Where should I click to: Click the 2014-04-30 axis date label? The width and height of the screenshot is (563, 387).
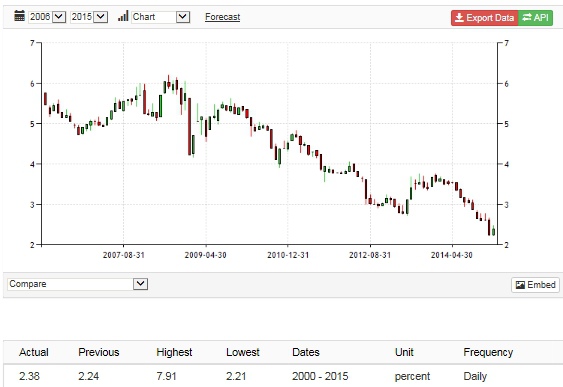pos(452,255)
